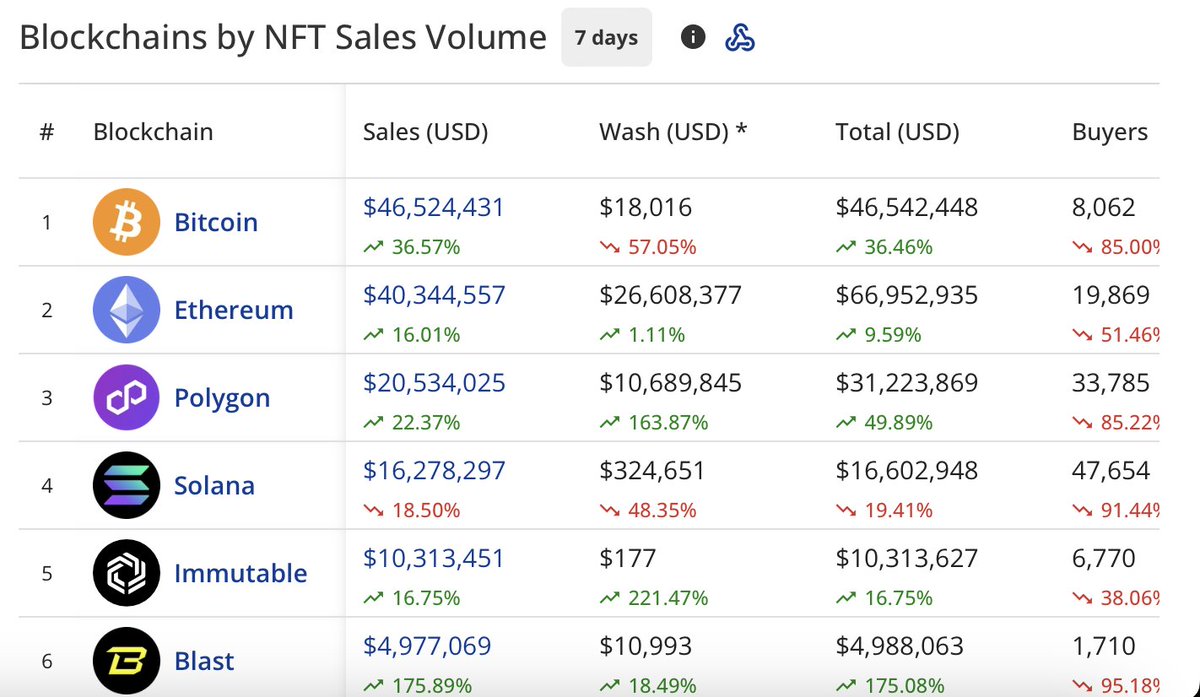Open Immutable sales value $10,313,451

(434, 558)
